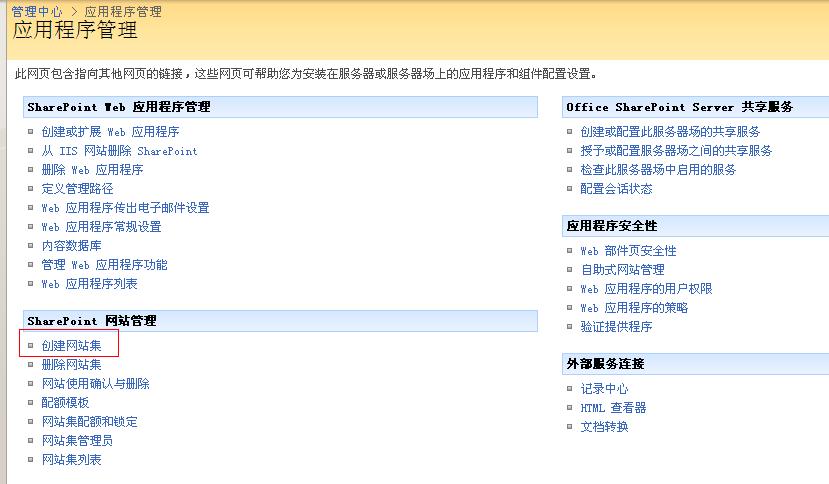Open 网站集管理员 link
This screenshot has width=829, height=484.
[77, 441]
